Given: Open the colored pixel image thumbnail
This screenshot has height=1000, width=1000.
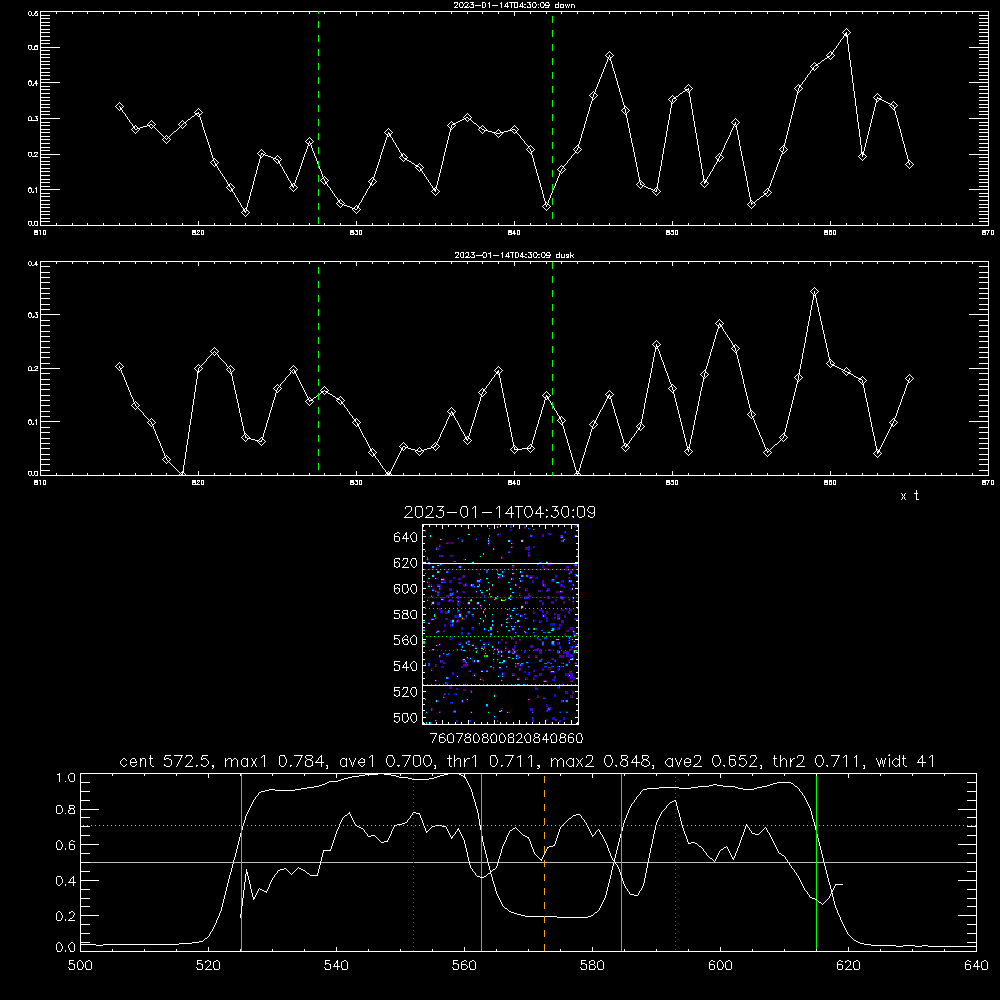Looking at the screenshot, I should 500,624.
